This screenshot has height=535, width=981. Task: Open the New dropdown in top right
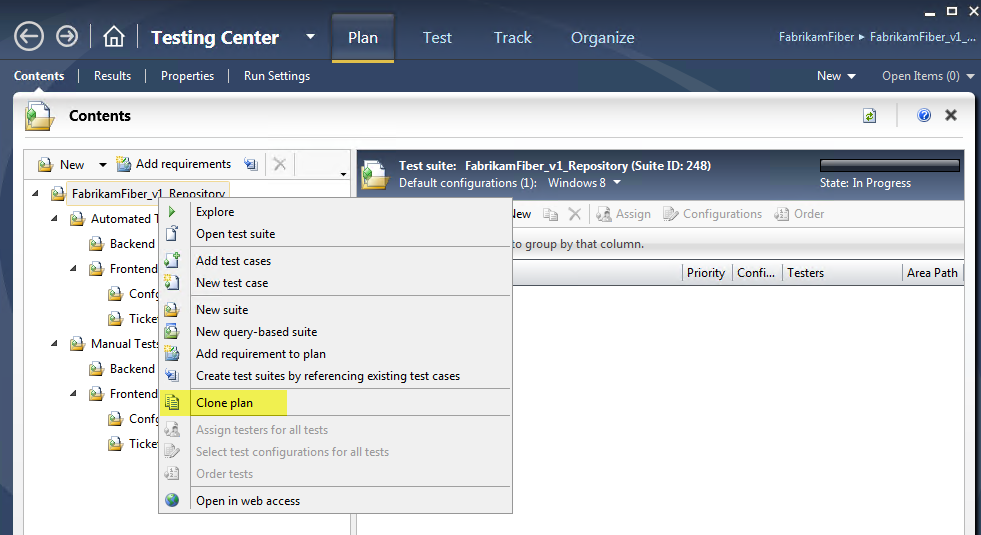836,76
